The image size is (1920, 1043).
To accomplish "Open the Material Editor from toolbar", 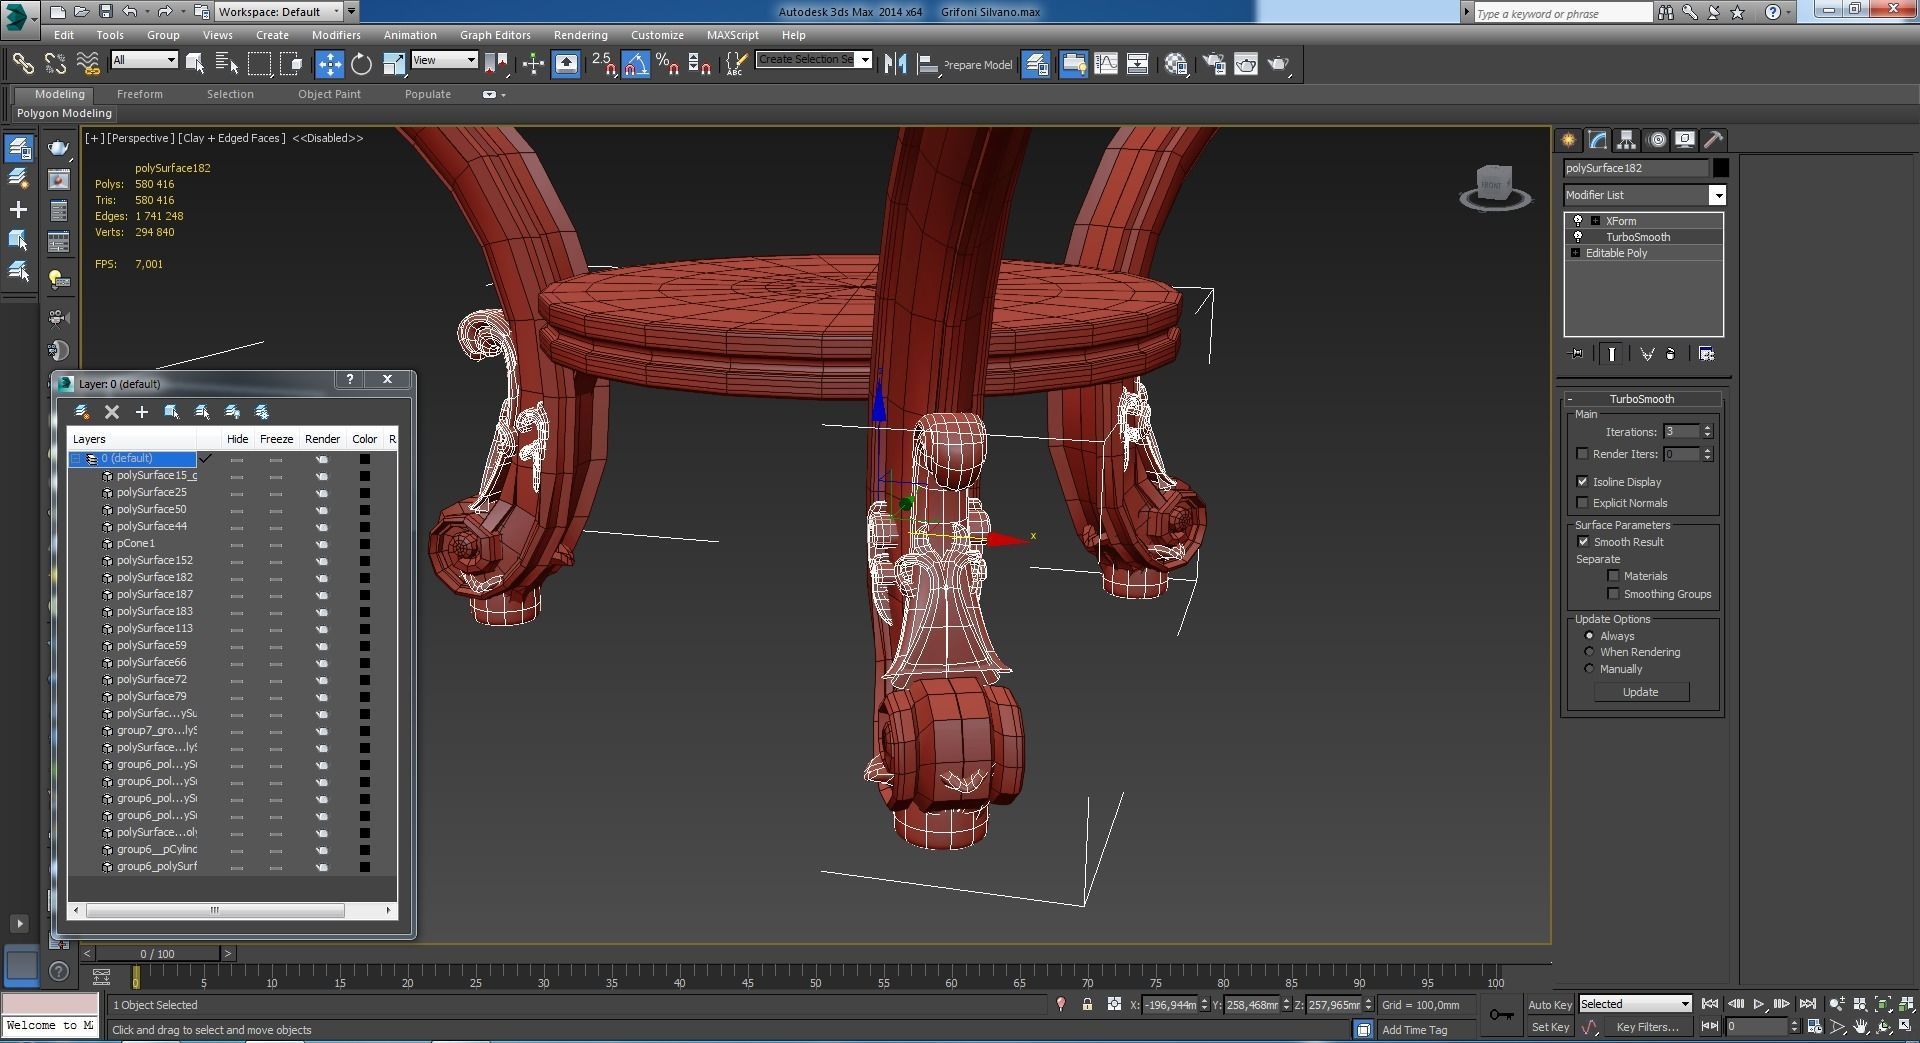I will coord(1176,64).
